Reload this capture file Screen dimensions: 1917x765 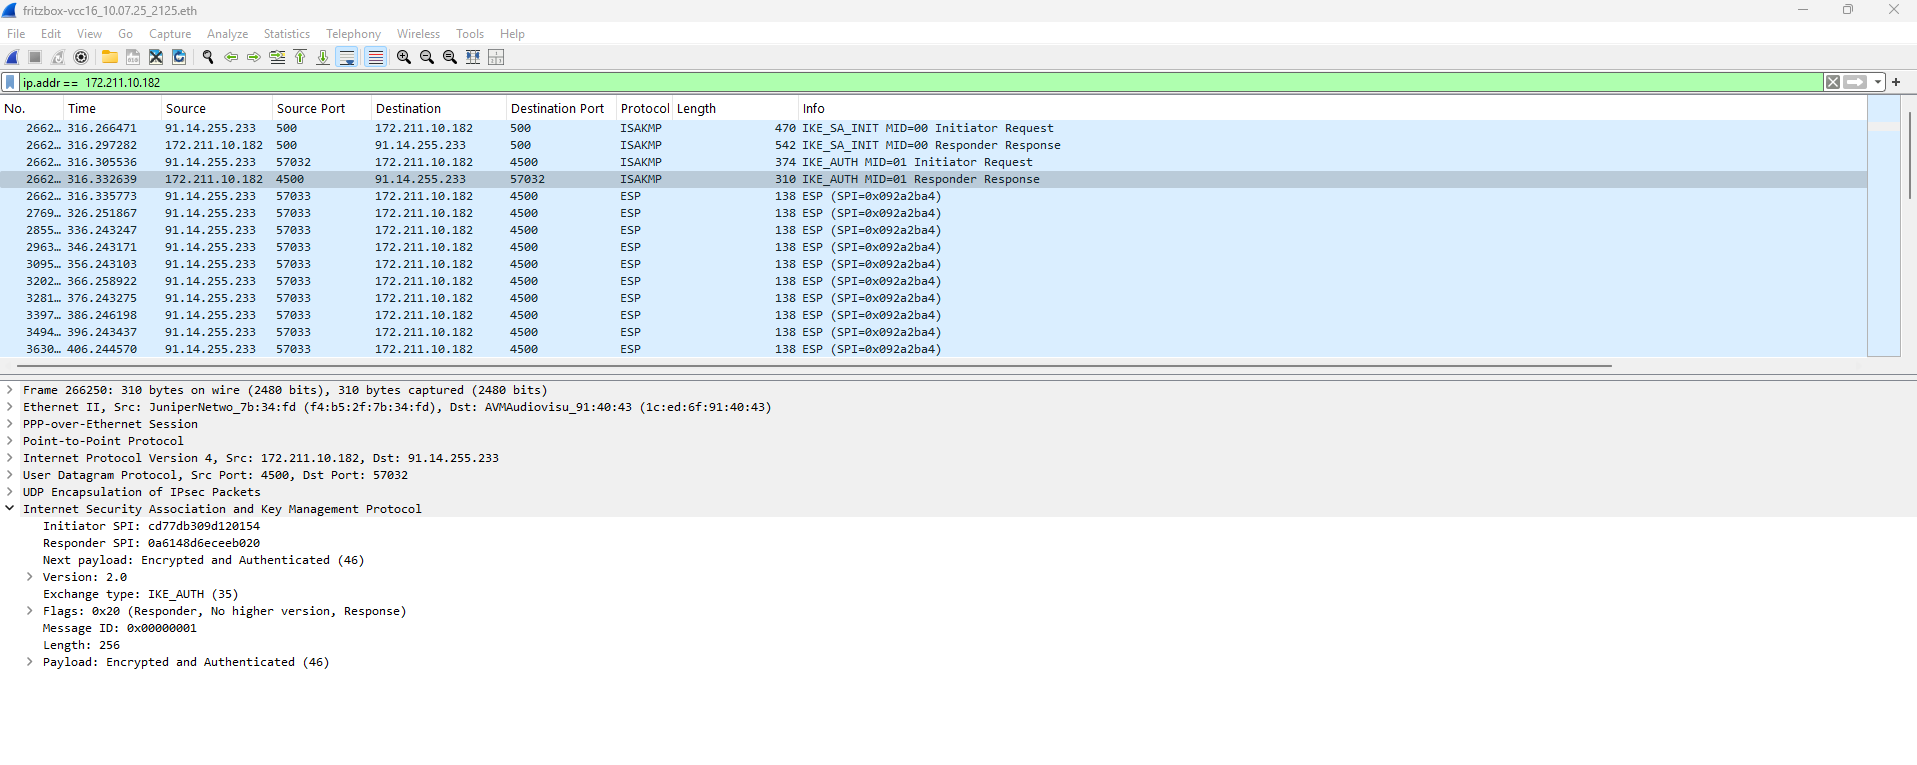[x=179, y=57]
